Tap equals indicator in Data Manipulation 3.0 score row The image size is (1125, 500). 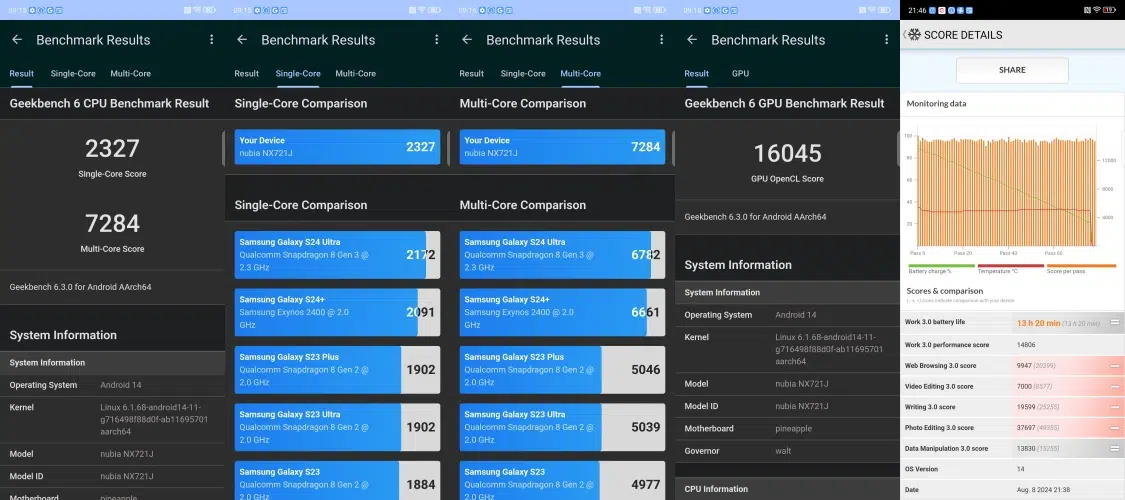coord(1115,448)
